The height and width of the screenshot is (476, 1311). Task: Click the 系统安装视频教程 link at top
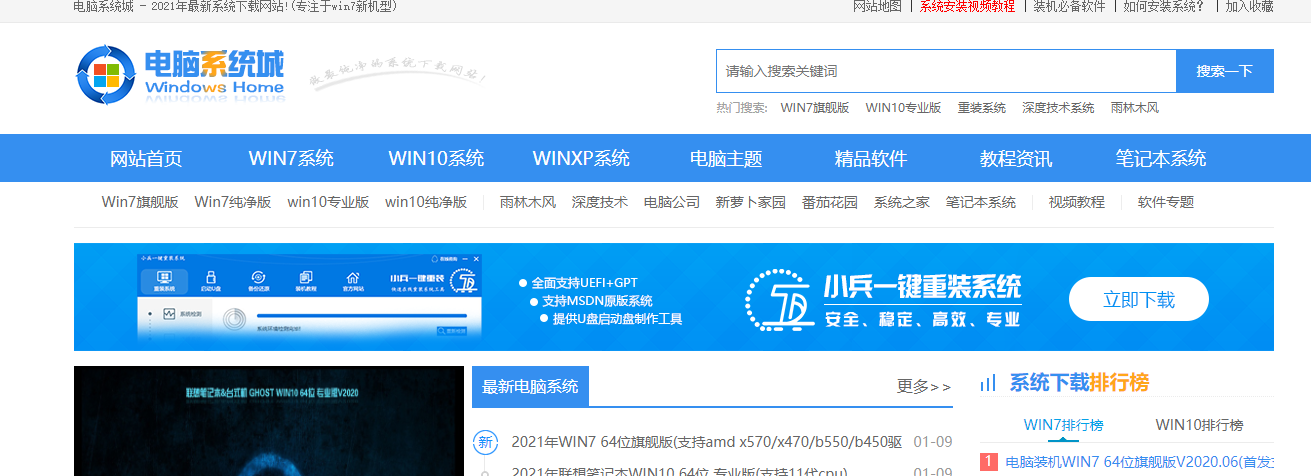click(967, 6)
